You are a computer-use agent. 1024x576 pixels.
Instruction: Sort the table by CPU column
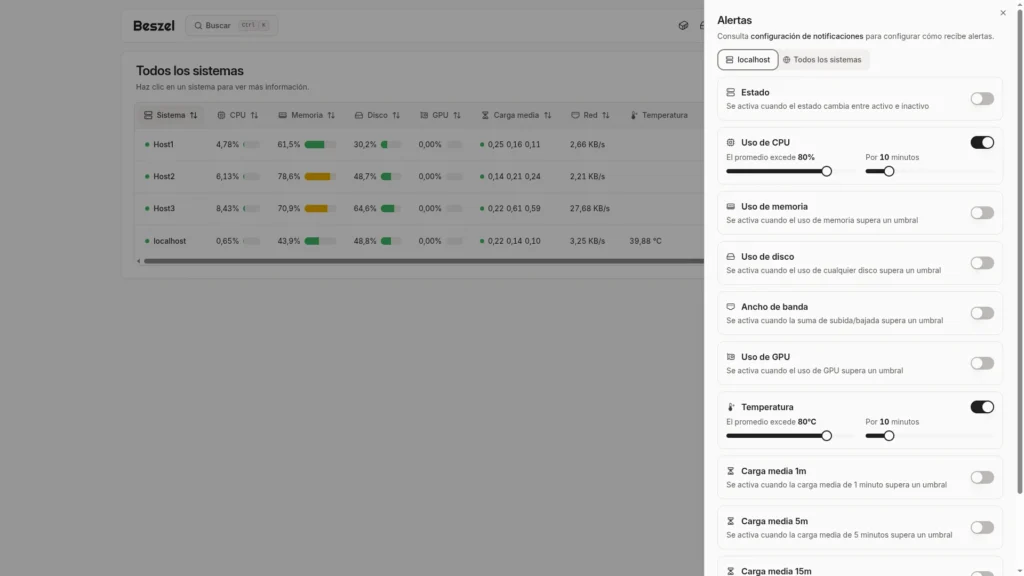point(237,115)
